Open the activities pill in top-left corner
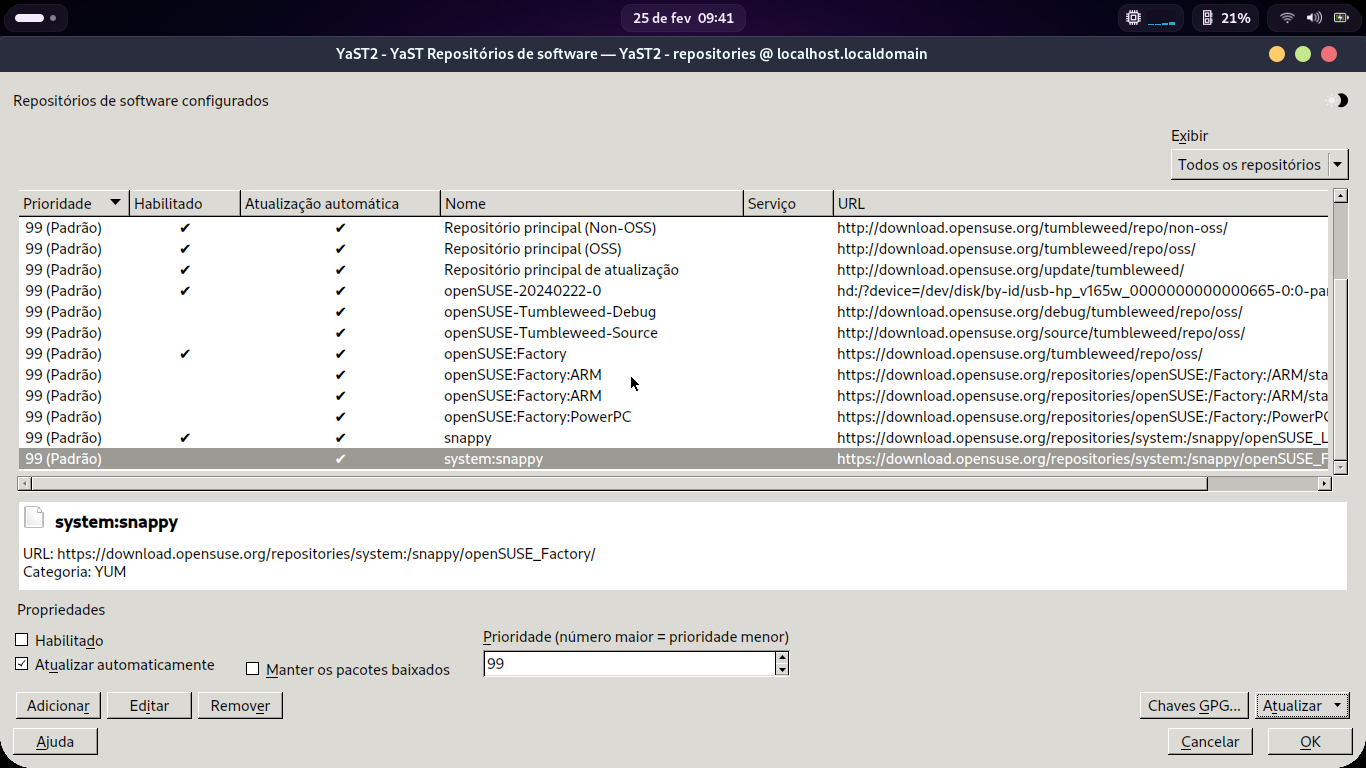Screen dimensions: 1366x768 coord(36,18)
